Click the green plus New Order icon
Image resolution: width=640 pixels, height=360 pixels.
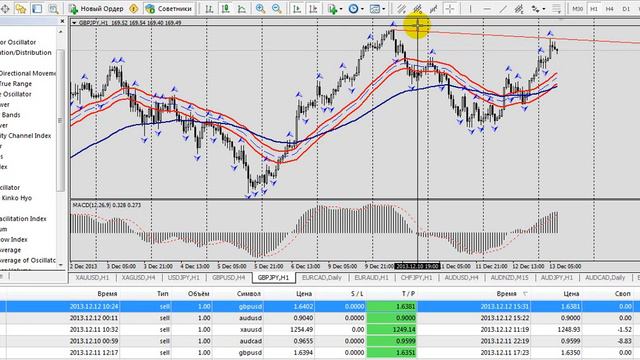click(73, 9)
